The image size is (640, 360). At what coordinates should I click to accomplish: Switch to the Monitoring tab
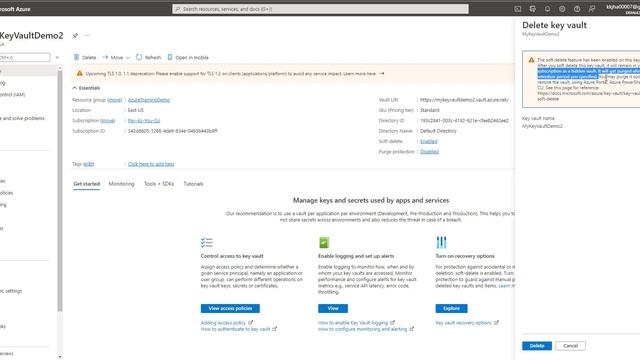[x=121, y=184]
